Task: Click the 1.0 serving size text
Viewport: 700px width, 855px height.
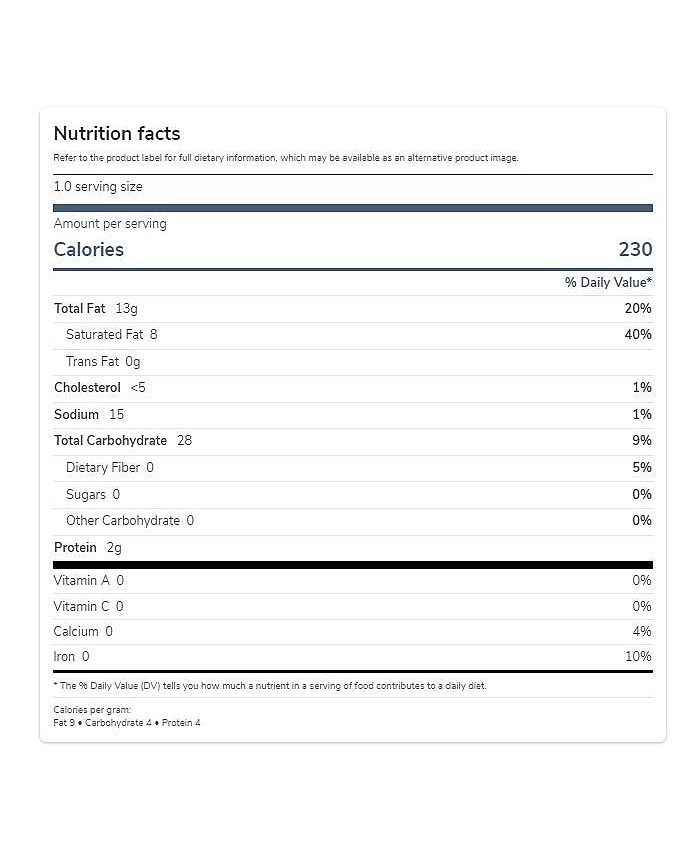Action: pyautogui.click(x=98, y=187)
